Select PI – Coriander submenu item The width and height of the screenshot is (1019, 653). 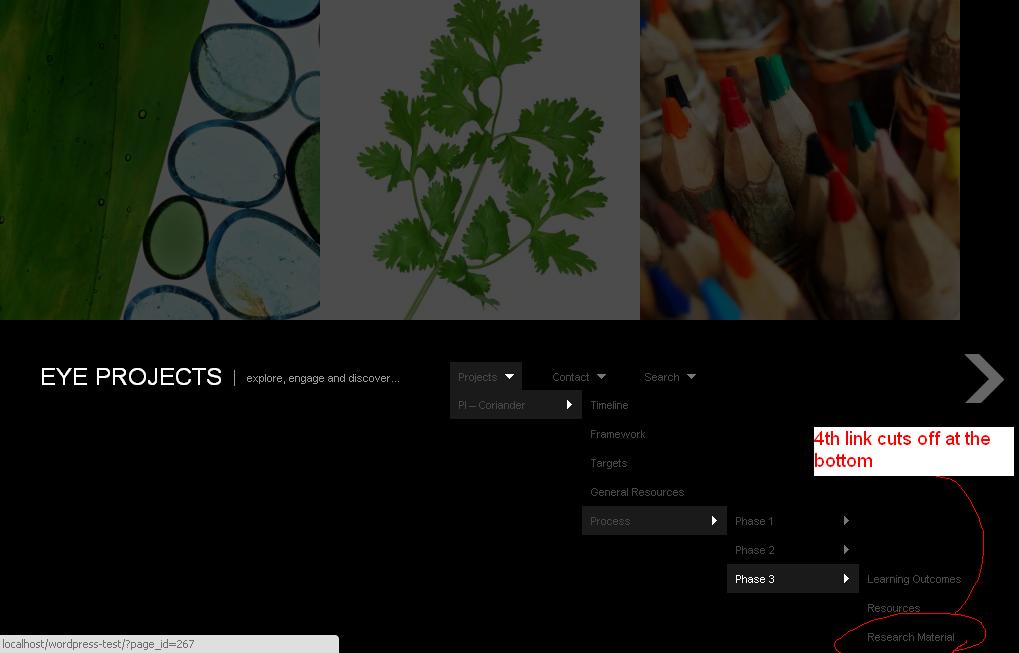click(515, 405)
